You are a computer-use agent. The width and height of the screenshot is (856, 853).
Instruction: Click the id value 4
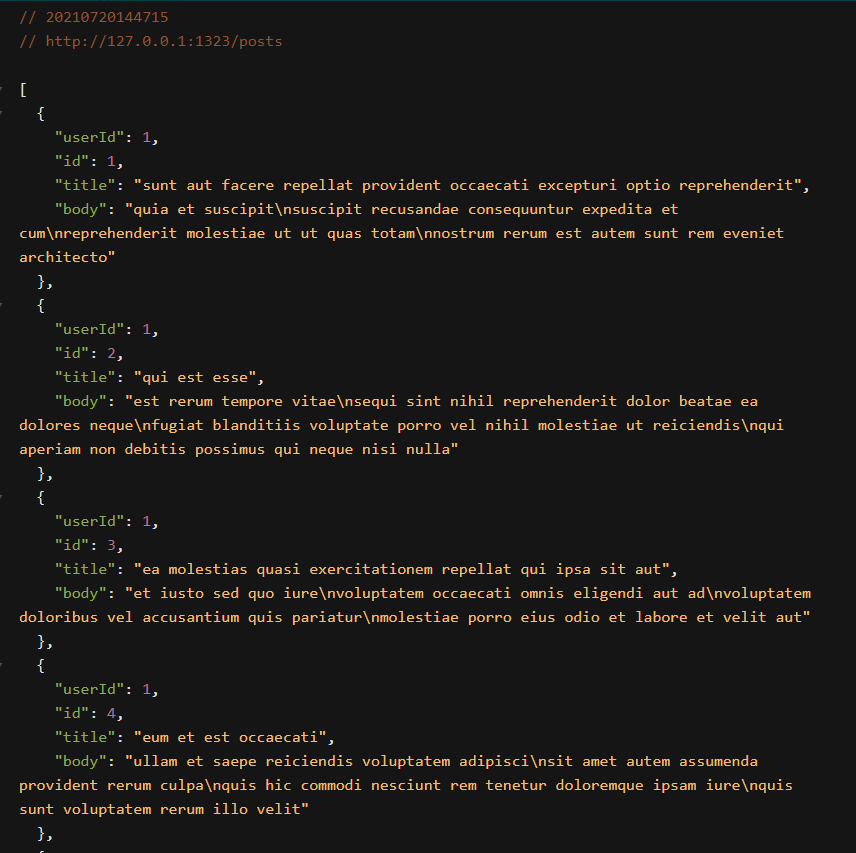point(111,714)
